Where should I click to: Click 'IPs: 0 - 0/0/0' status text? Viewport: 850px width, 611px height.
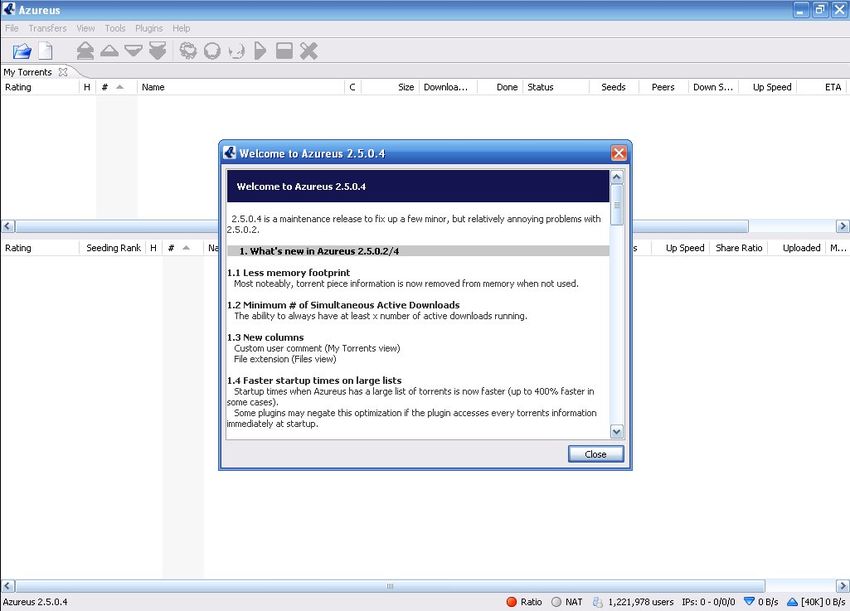[709, 602]
